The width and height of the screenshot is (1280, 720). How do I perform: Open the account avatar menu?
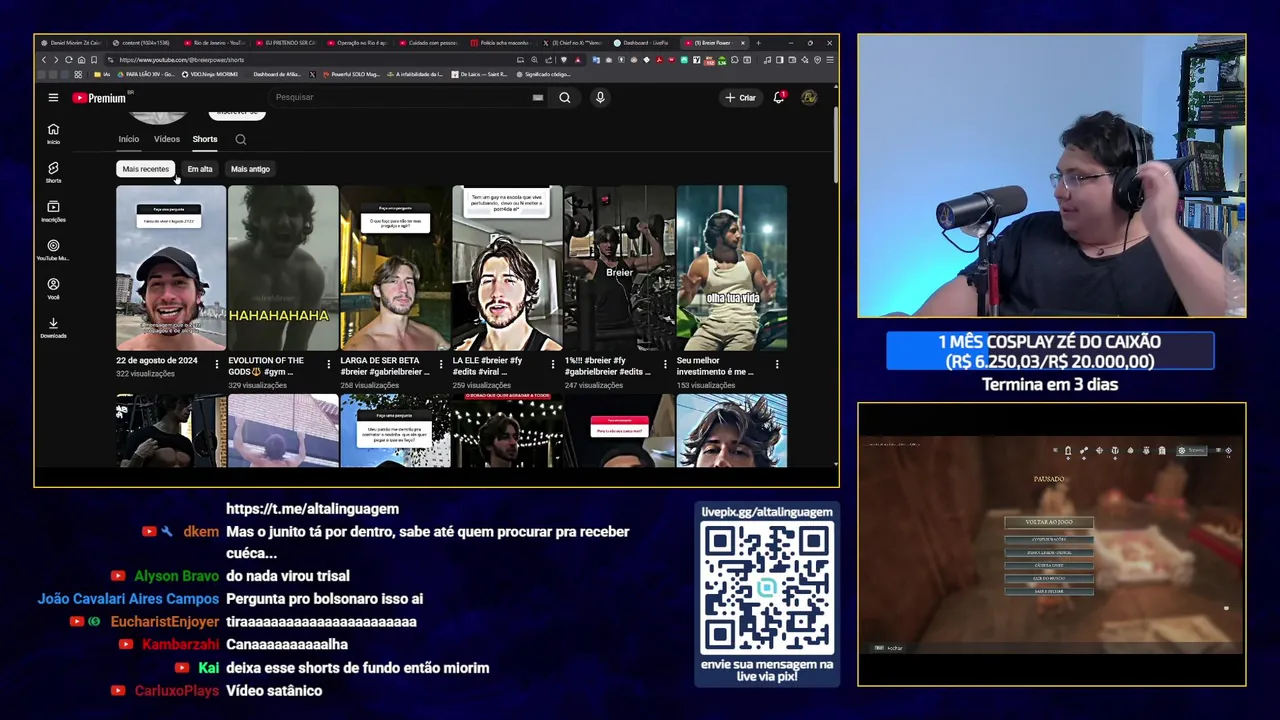click(x=809, y=97)
